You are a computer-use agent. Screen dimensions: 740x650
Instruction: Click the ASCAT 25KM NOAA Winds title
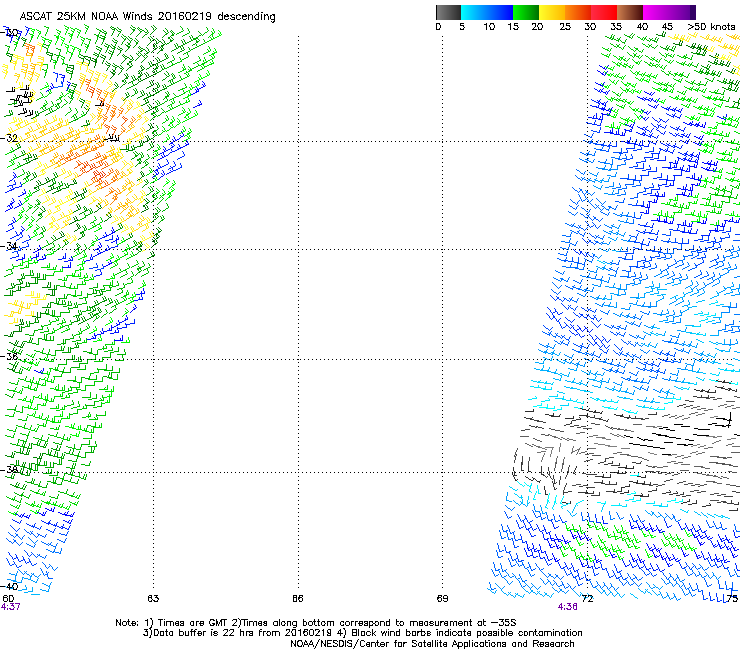click(x=147, y=16)
